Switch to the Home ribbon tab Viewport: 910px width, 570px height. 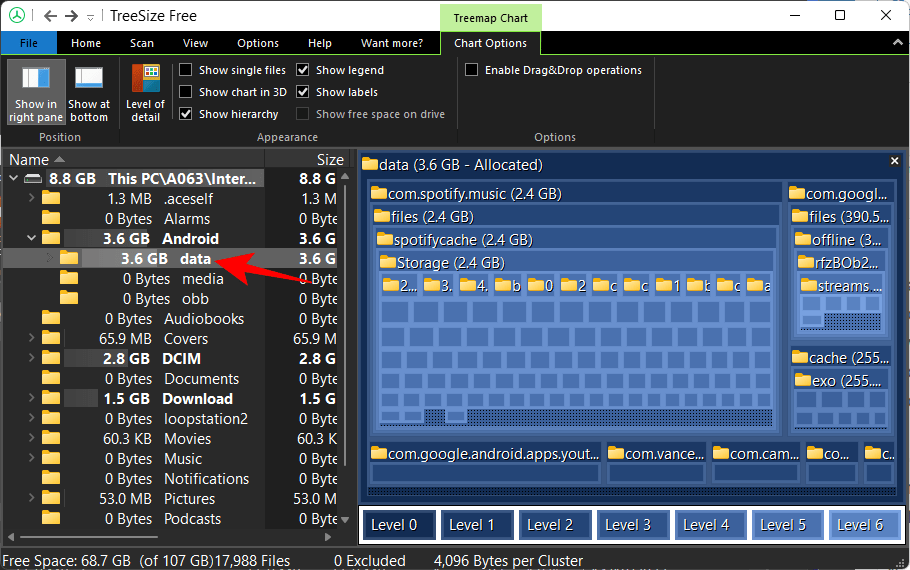[86, 43]
